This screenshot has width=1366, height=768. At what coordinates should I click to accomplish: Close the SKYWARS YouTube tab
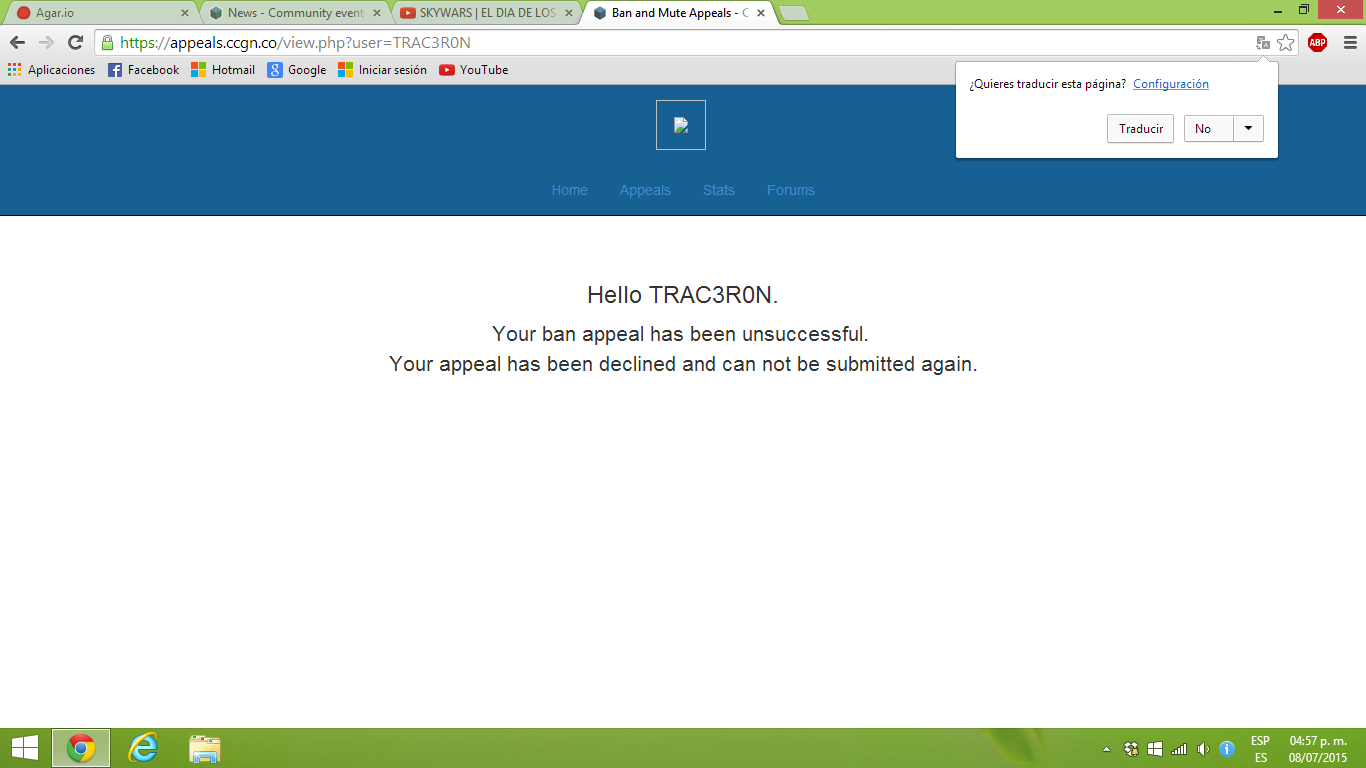tap(569, 13)
